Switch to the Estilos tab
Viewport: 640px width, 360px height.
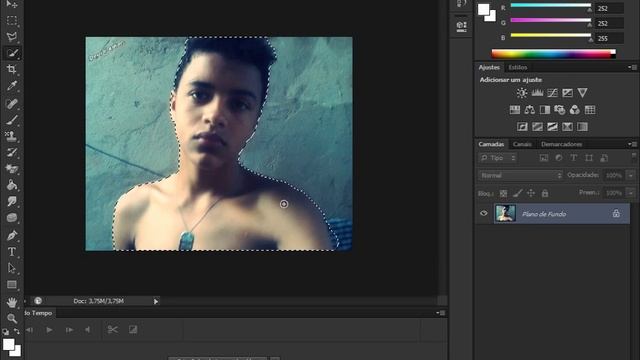[518, 67]
